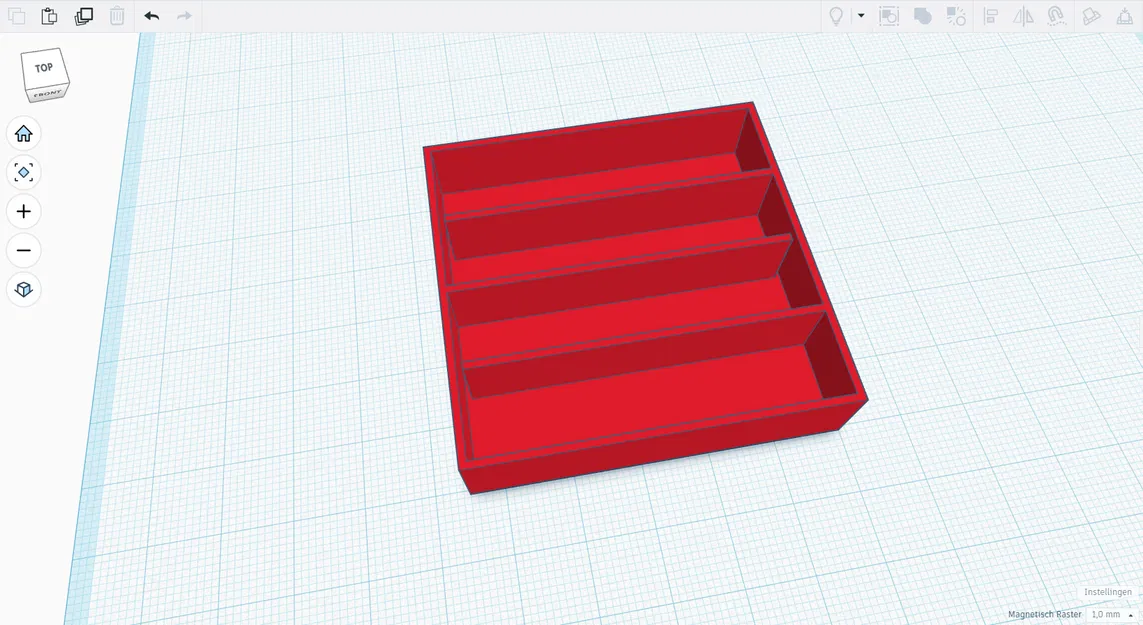Switch between perspective and orthographic view

coord(23,290)
